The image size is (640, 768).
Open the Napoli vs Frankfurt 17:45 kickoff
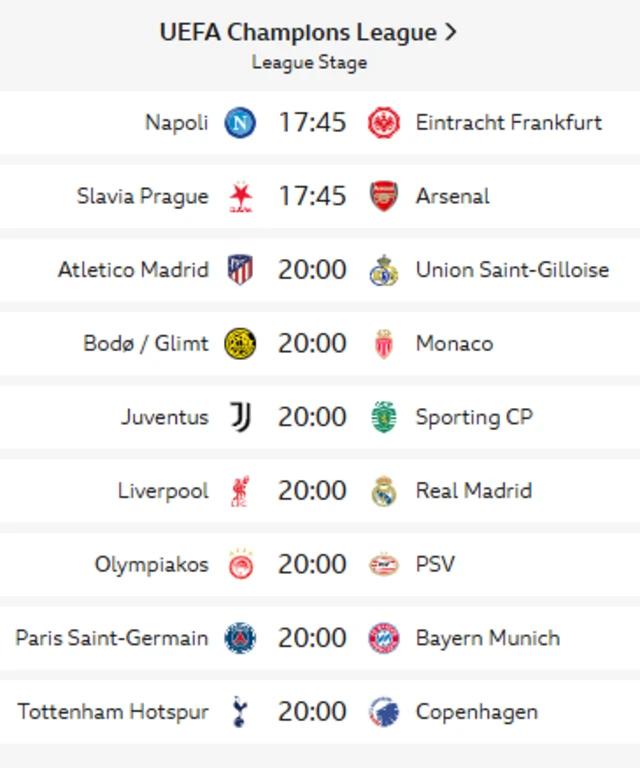[x=312, y=123]
